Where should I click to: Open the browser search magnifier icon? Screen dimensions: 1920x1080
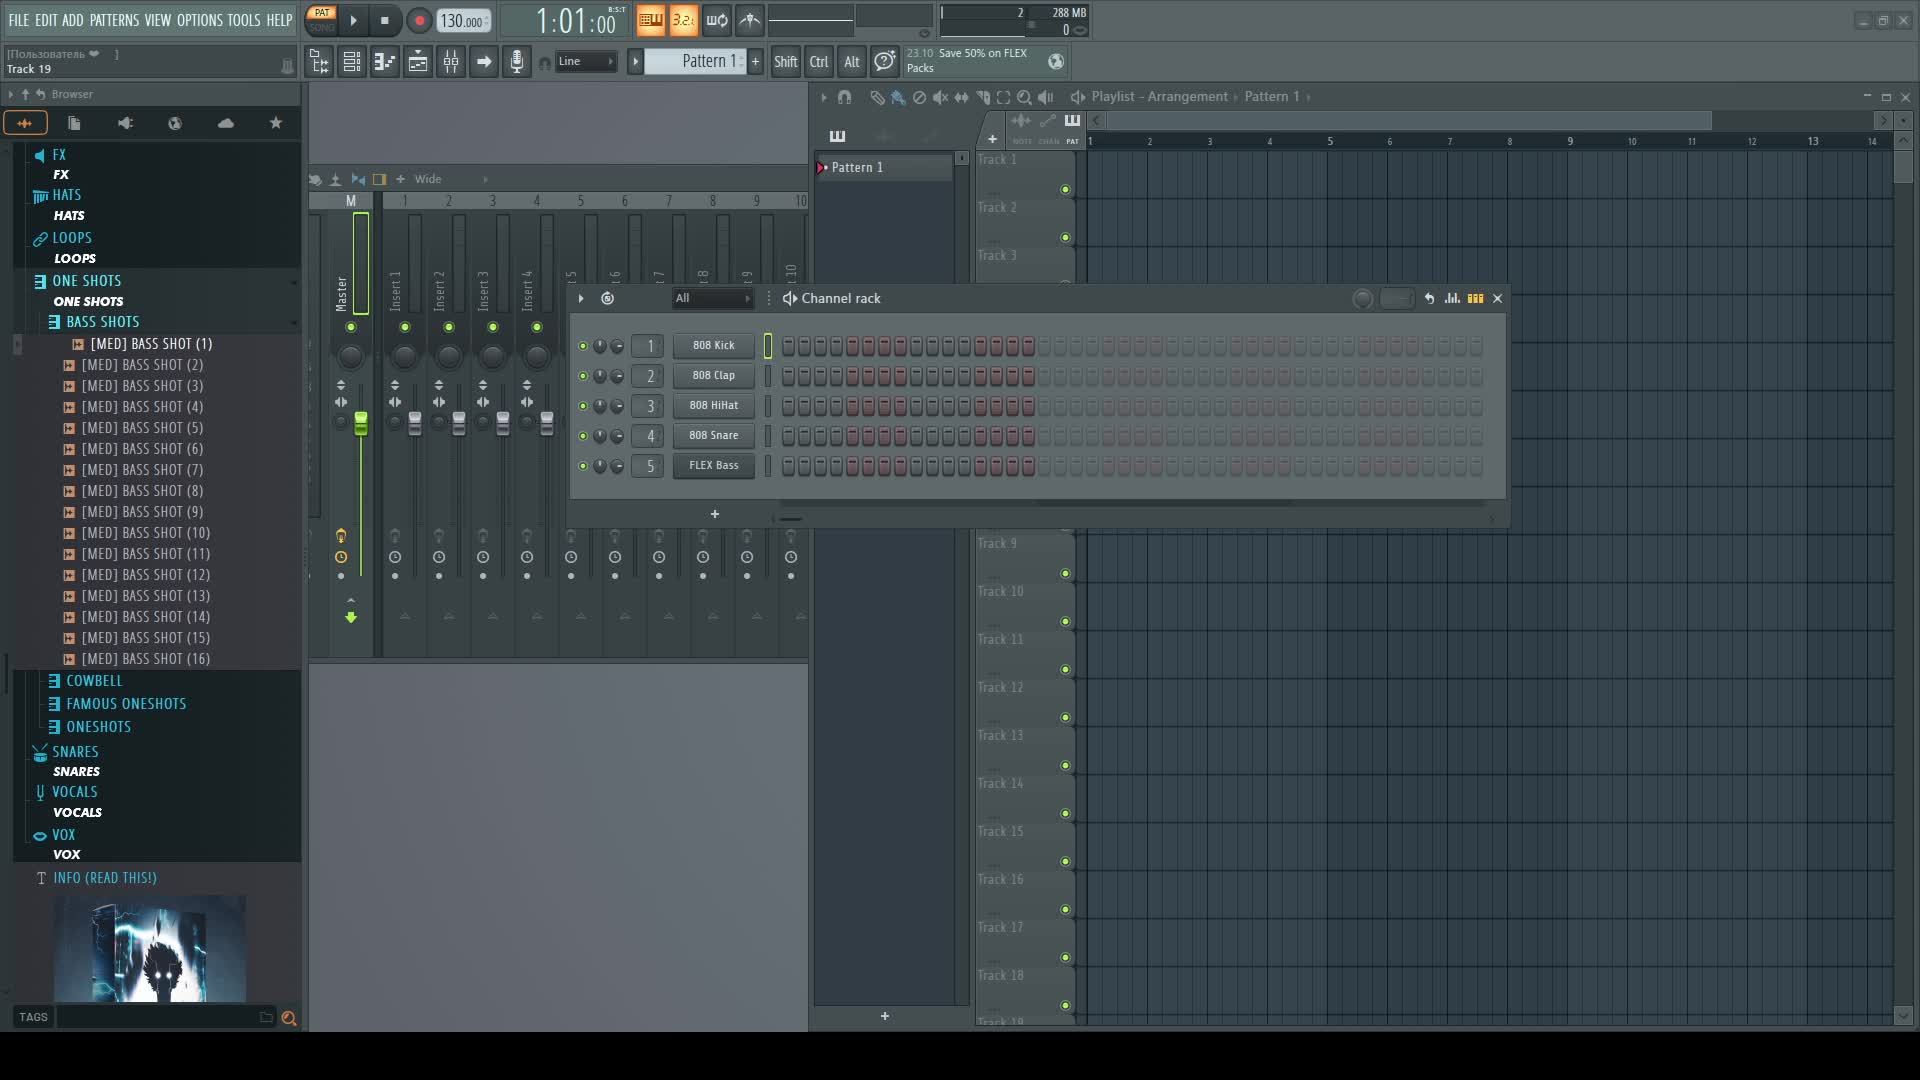pos(289,1018)
